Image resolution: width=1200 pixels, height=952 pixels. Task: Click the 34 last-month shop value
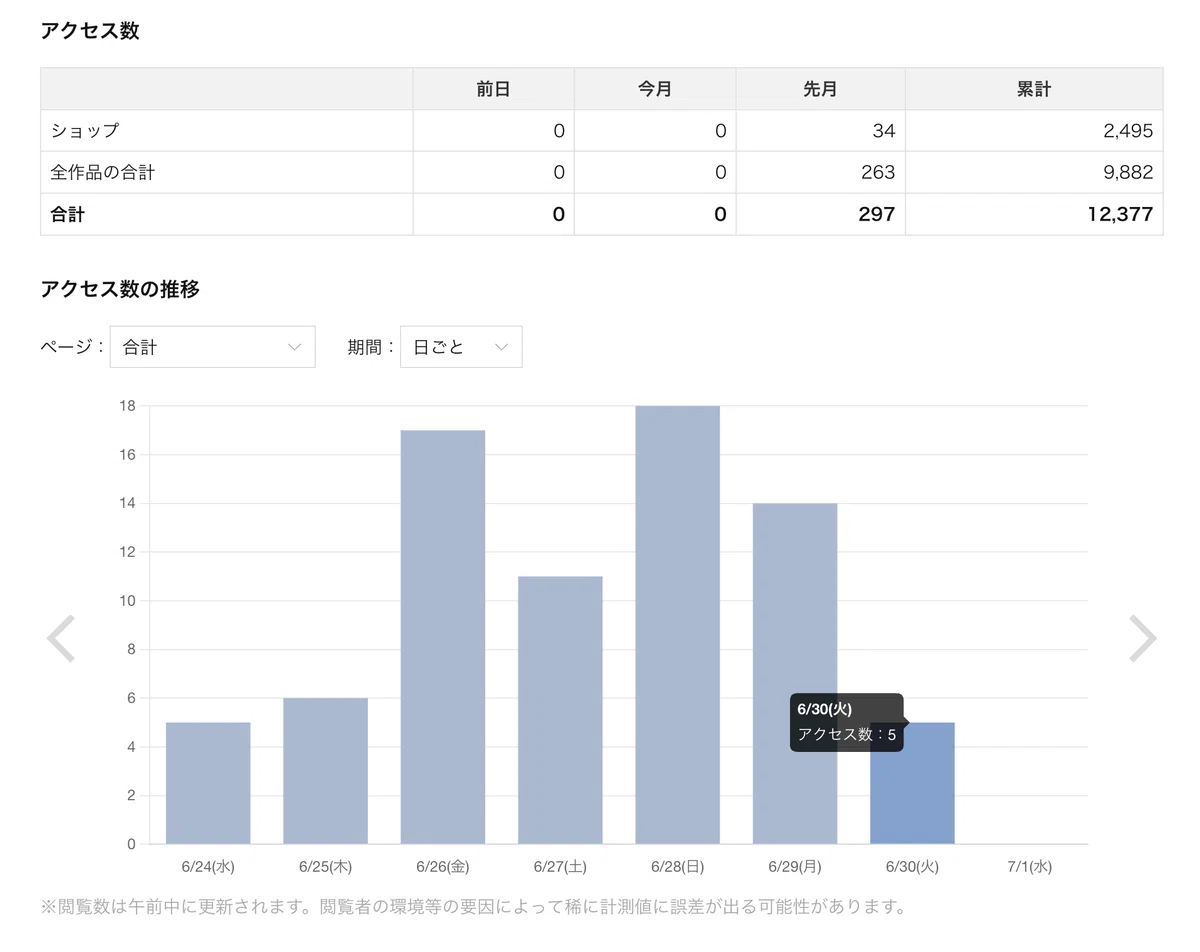click(x=884, y=131)
